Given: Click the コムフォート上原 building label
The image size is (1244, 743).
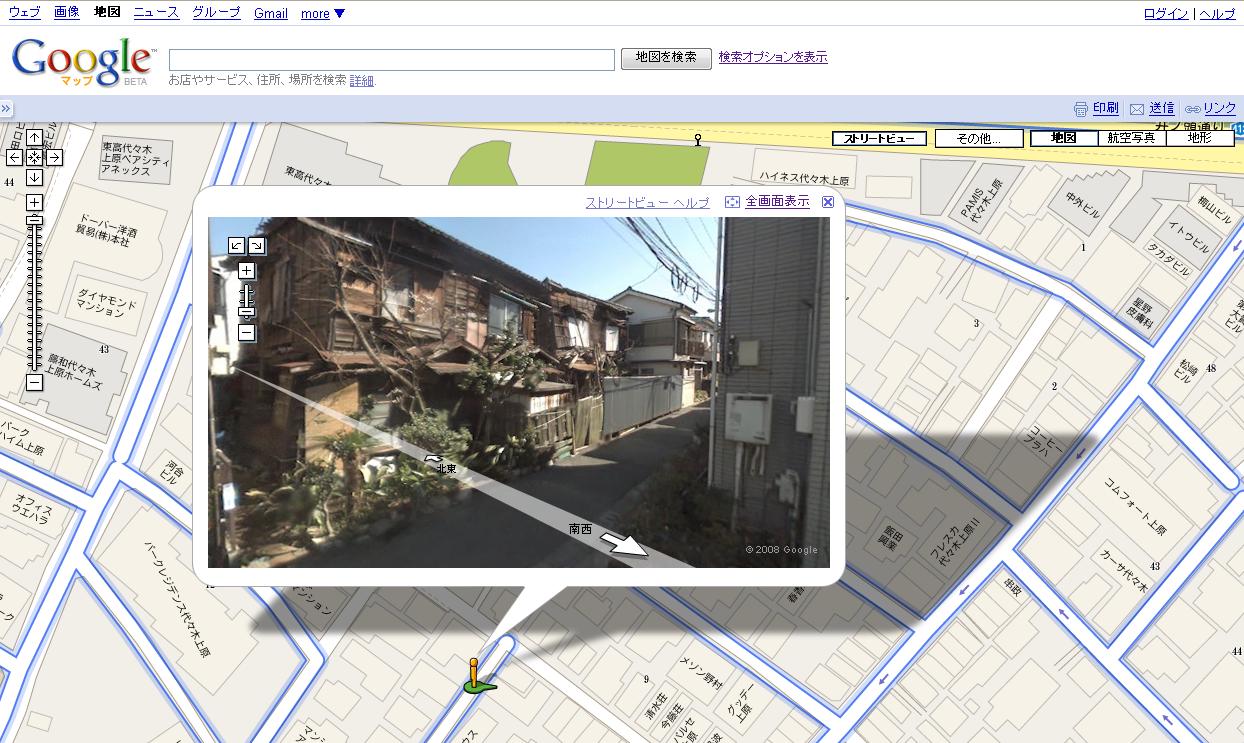Looking at the screenshot, I should click(x=1134, y=505).
